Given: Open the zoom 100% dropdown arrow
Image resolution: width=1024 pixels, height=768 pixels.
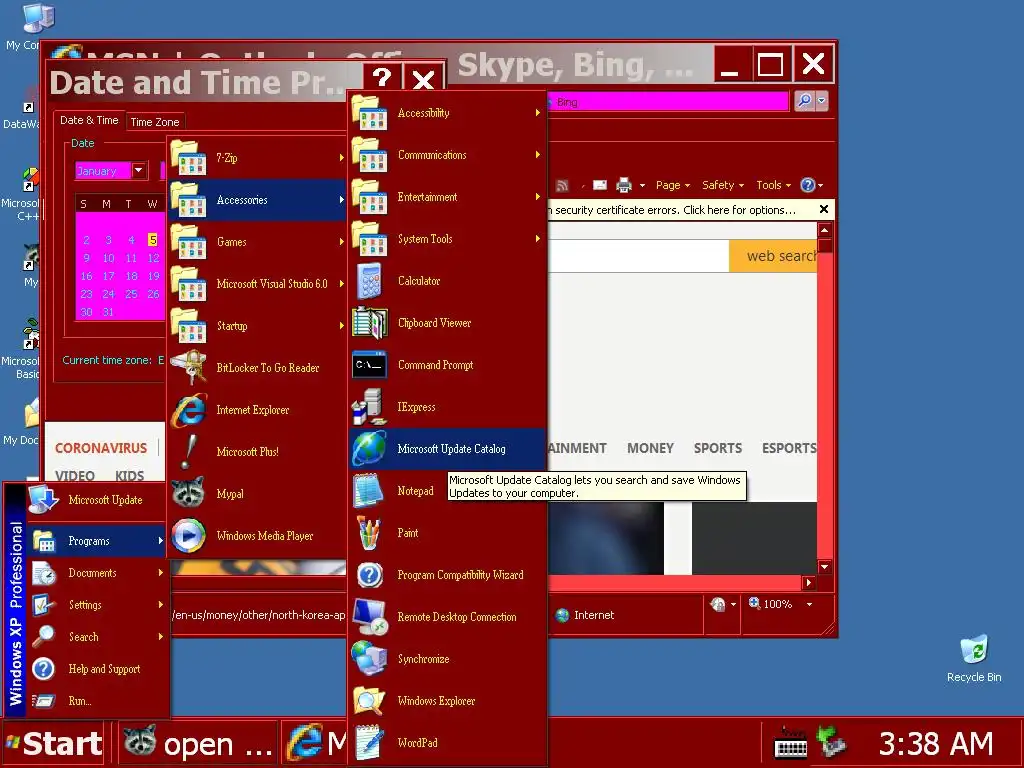Looking at the screenshot, I should click(809, 605).
